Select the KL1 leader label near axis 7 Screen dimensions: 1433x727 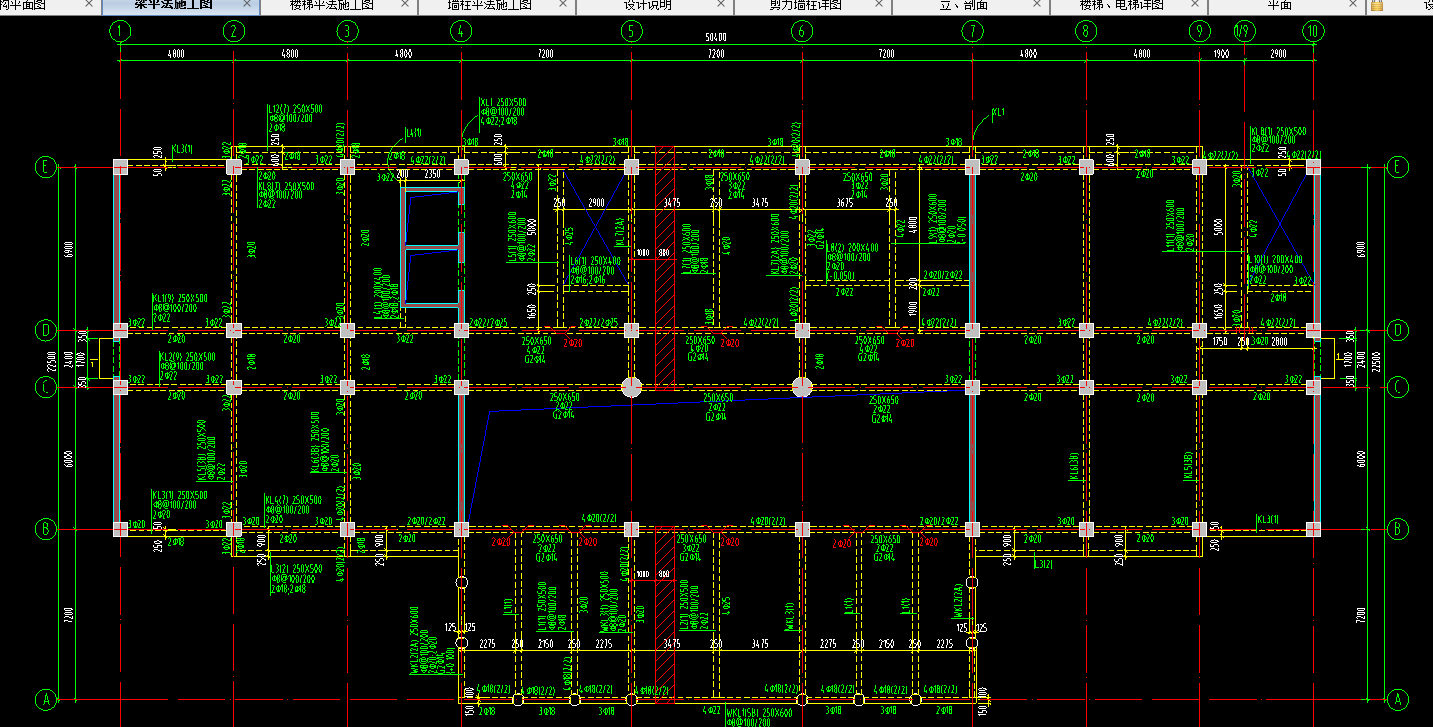998,112
